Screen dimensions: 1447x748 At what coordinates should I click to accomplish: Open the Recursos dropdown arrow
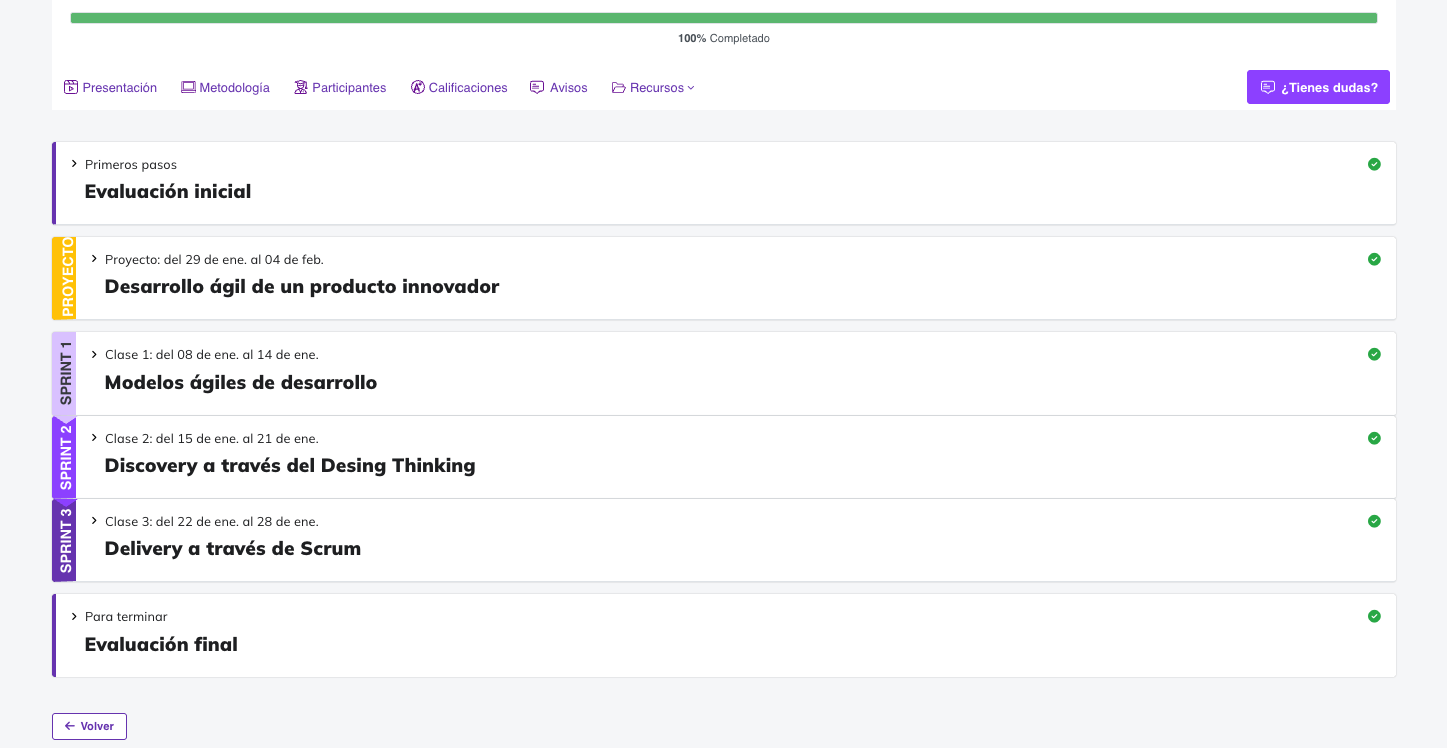(691, 88)
